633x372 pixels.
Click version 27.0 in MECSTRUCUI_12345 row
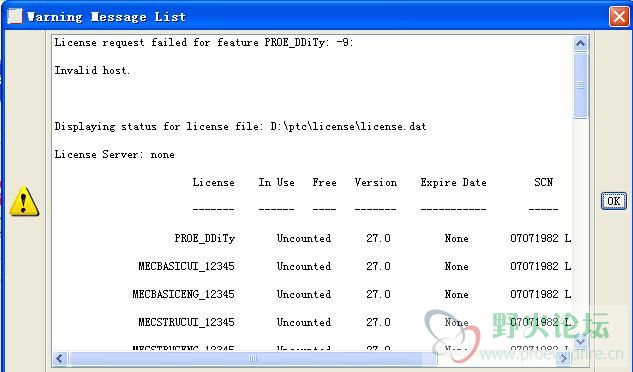point(378,322)
